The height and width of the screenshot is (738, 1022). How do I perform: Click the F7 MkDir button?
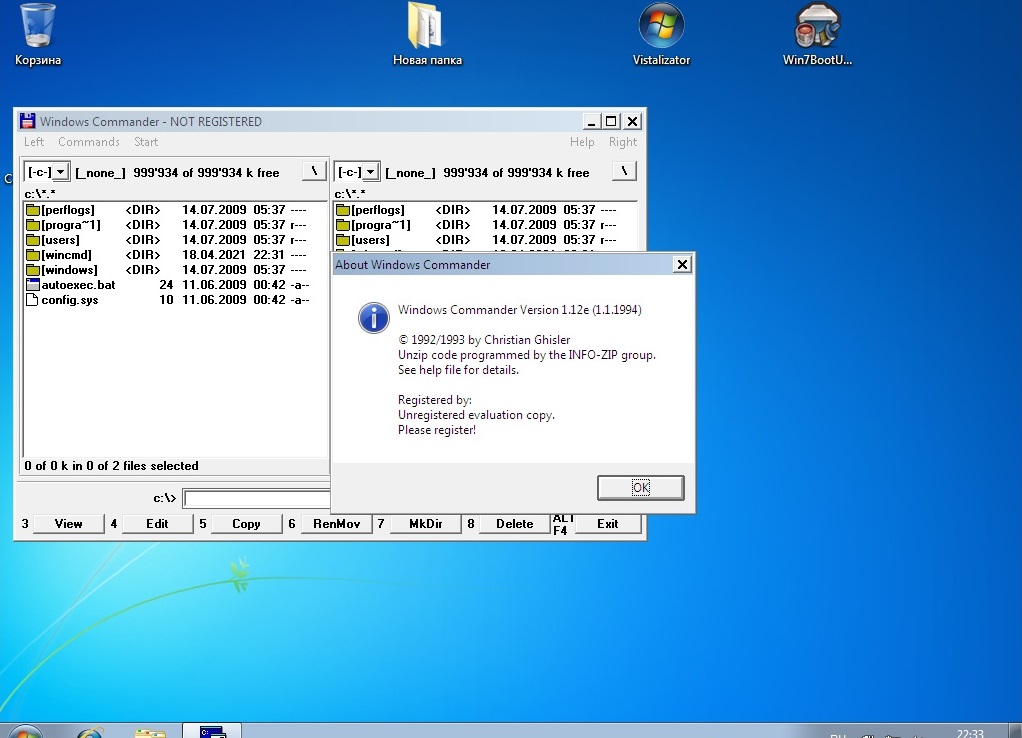pyautogui.click(x=426, y=524)
